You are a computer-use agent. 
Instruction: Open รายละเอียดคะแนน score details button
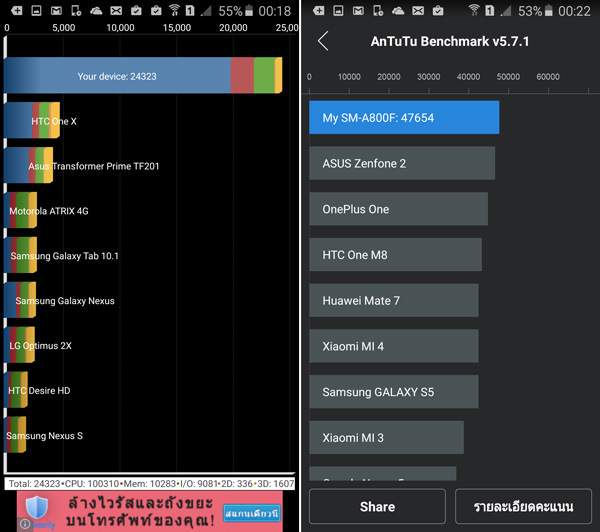pyautogui.click(x=523, y=506)
